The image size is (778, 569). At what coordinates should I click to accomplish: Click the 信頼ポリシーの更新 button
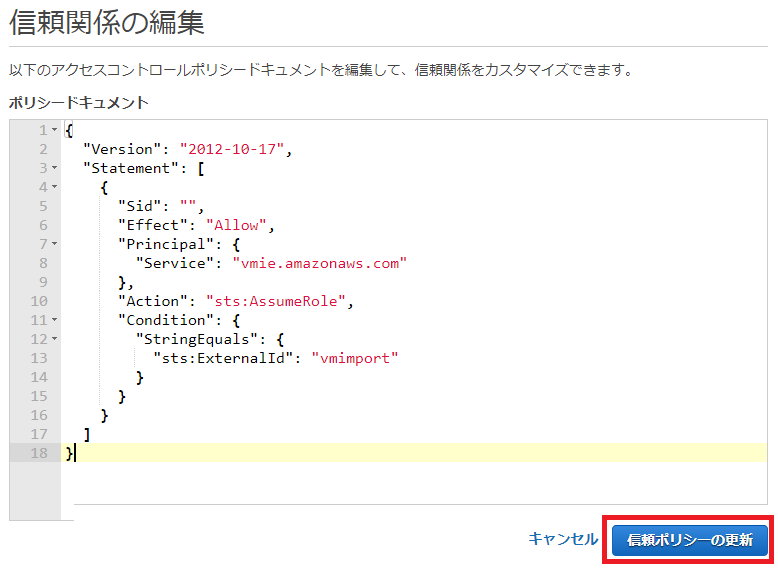[689, 540]
